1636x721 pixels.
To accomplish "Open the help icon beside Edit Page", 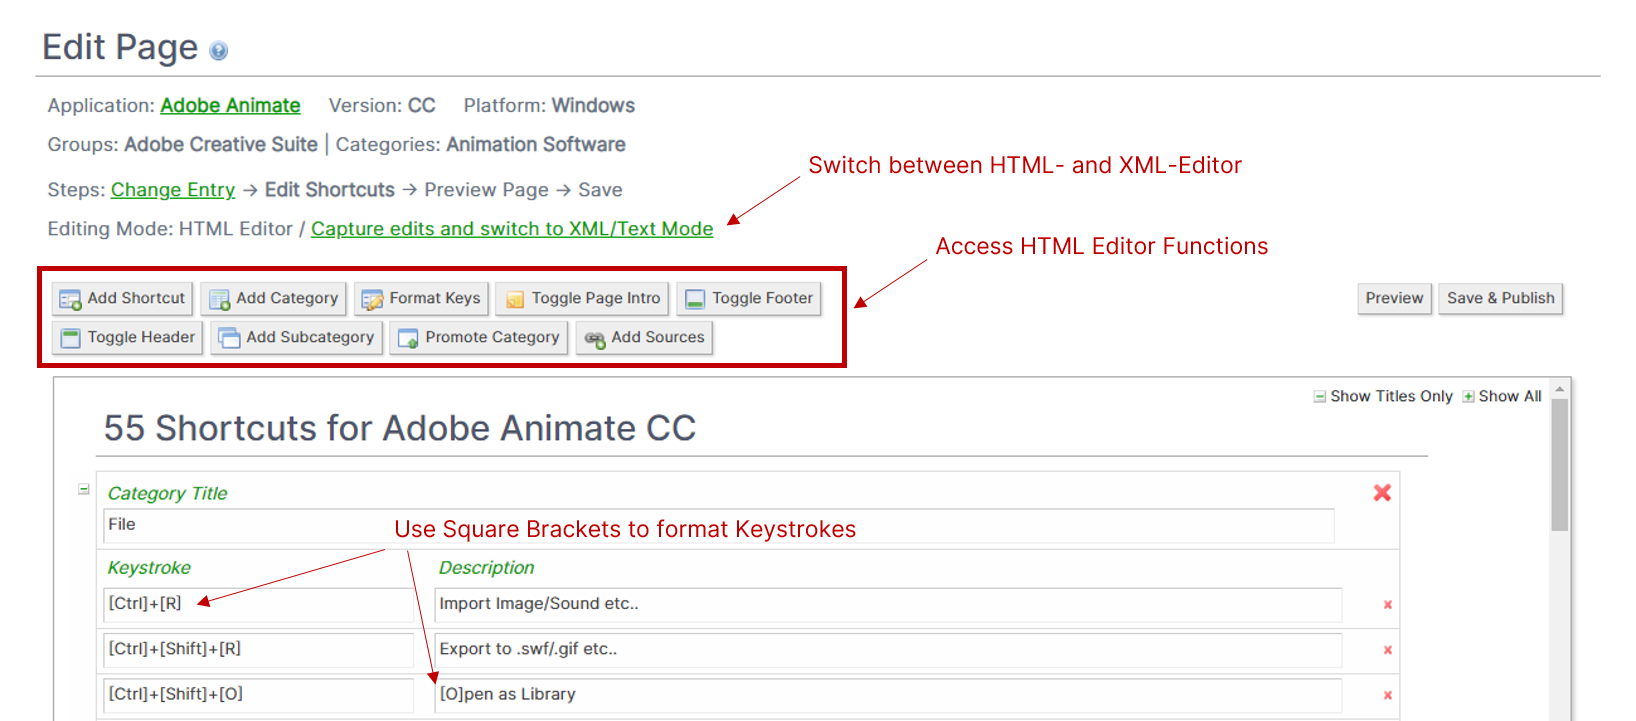I will (218, 51).
